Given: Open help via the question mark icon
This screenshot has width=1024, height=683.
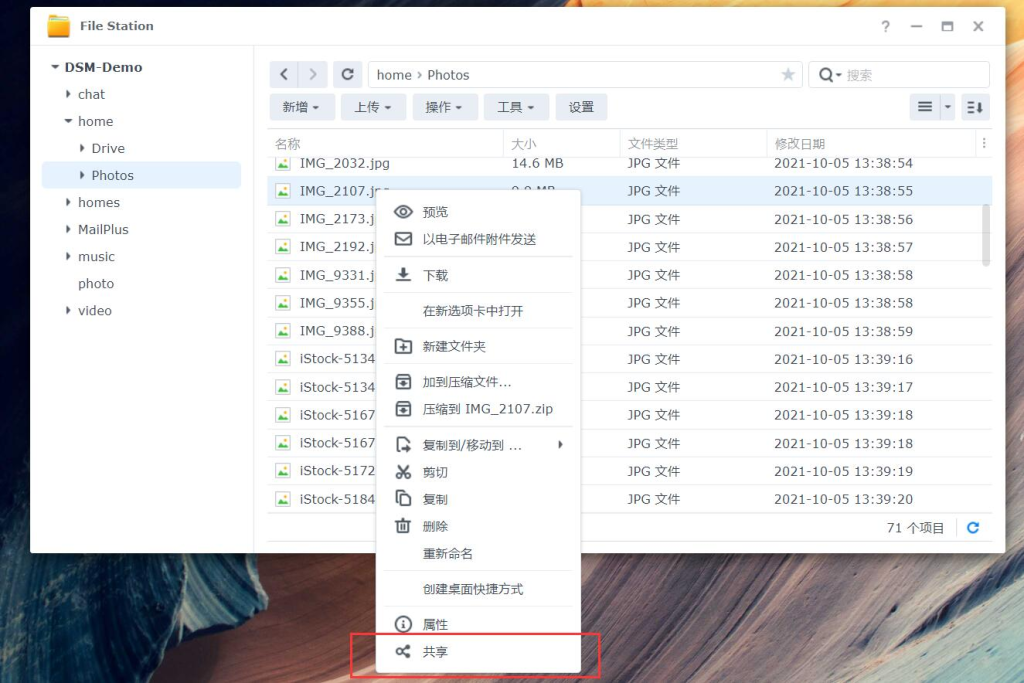Looking at the screenshot, I should (x=885, y=27).
